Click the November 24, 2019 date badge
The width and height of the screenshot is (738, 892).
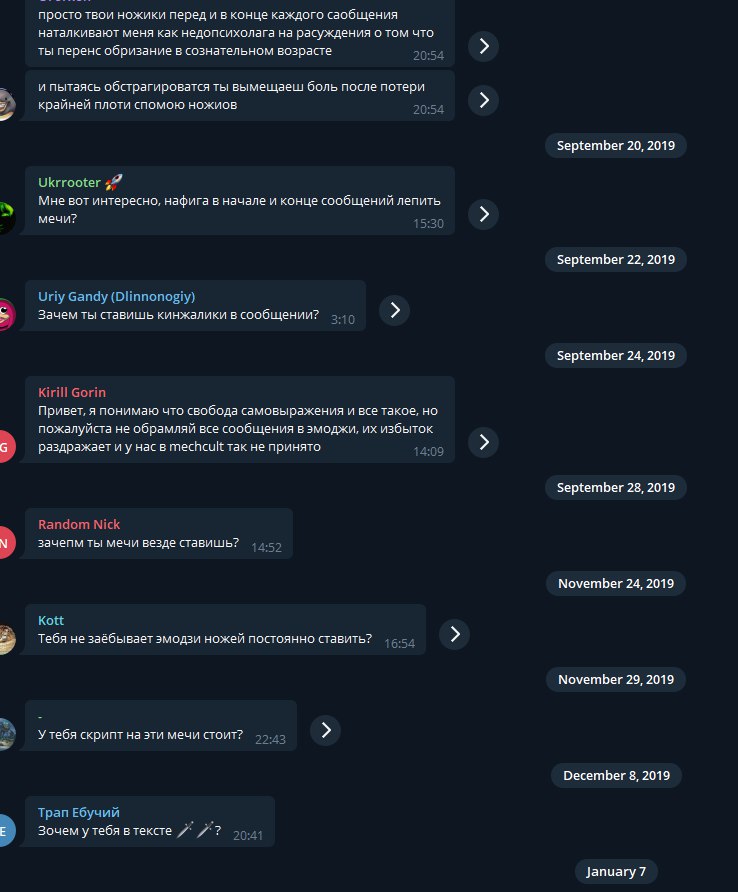[x=616, y=584]
